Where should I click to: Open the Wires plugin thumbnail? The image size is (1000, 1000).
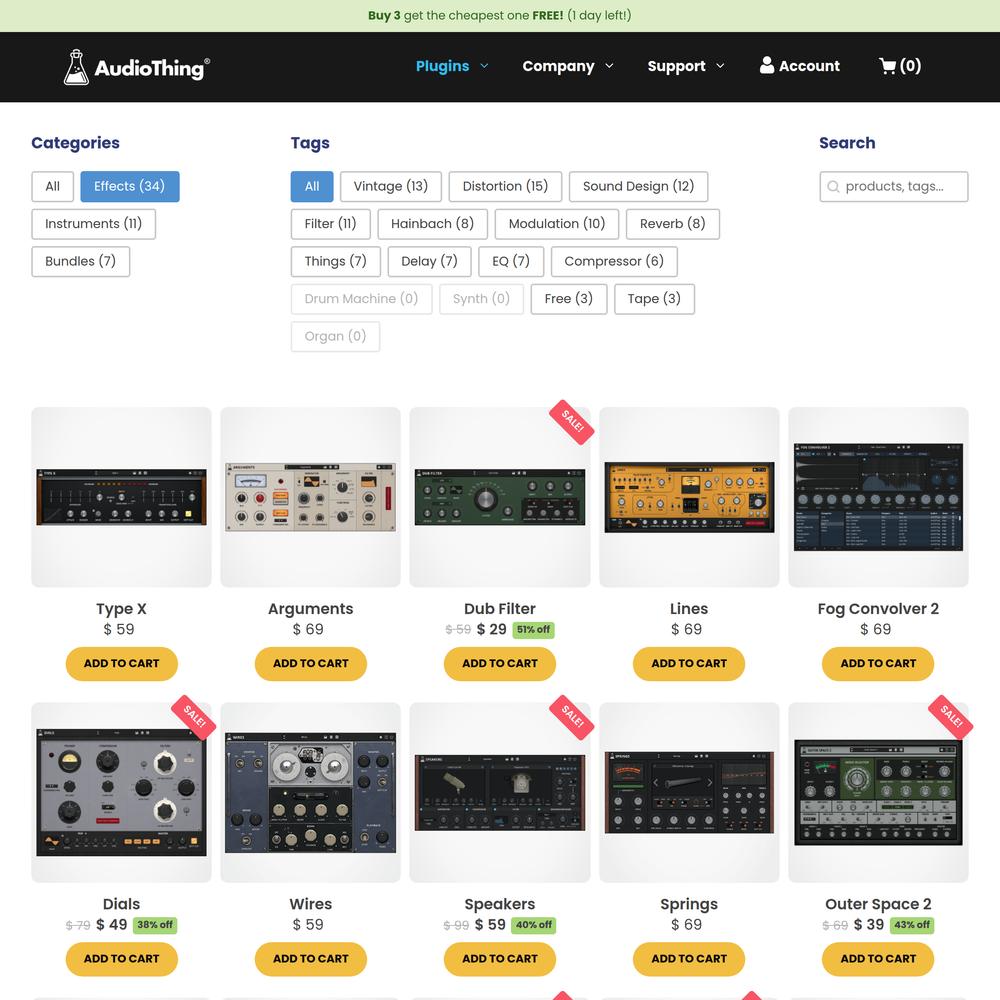310,792
